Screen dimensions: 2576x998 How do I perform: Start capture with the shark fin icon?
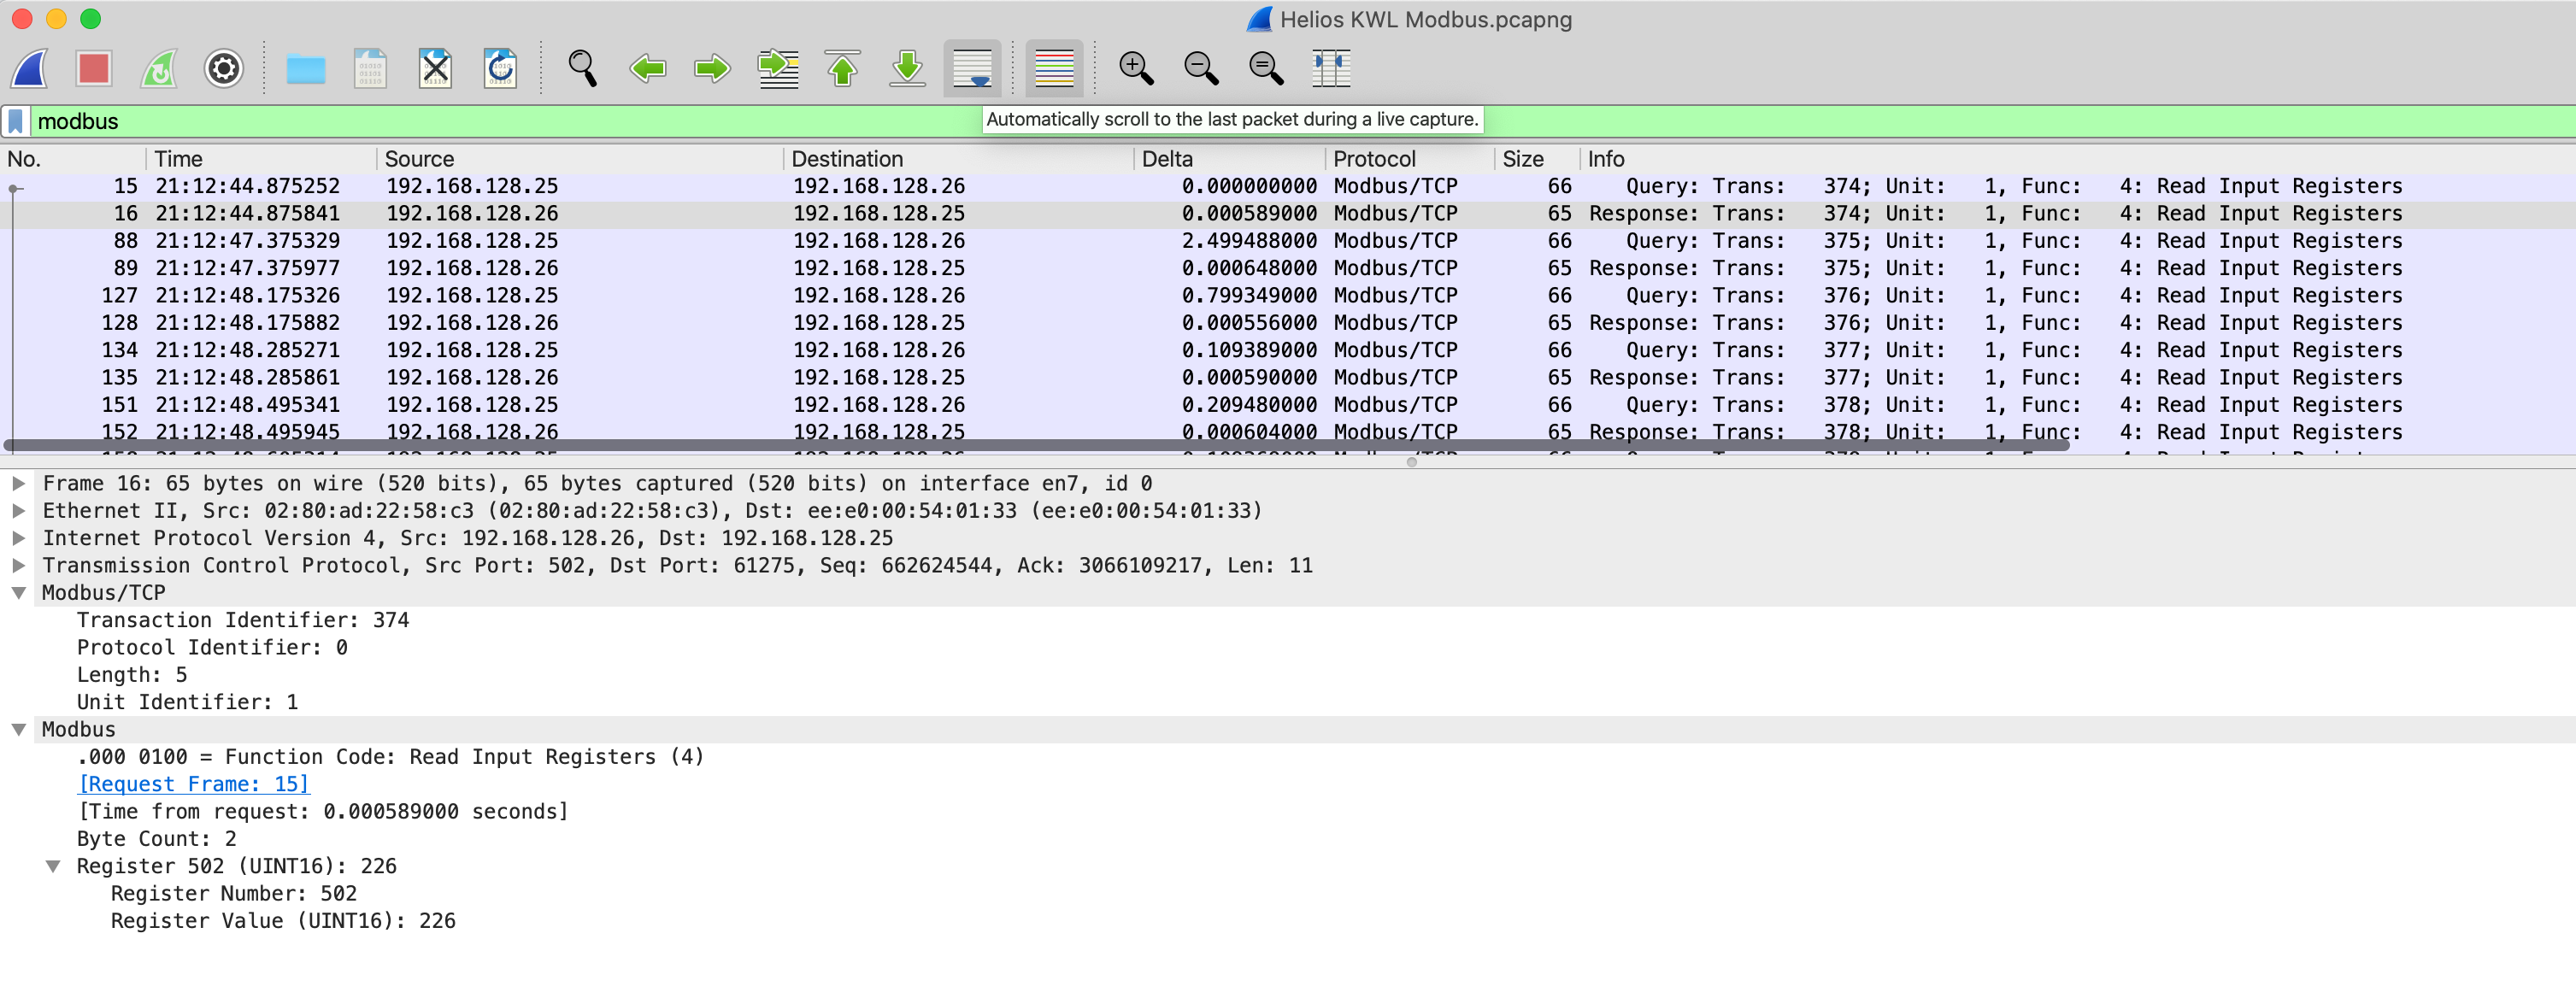coord(30,69)
